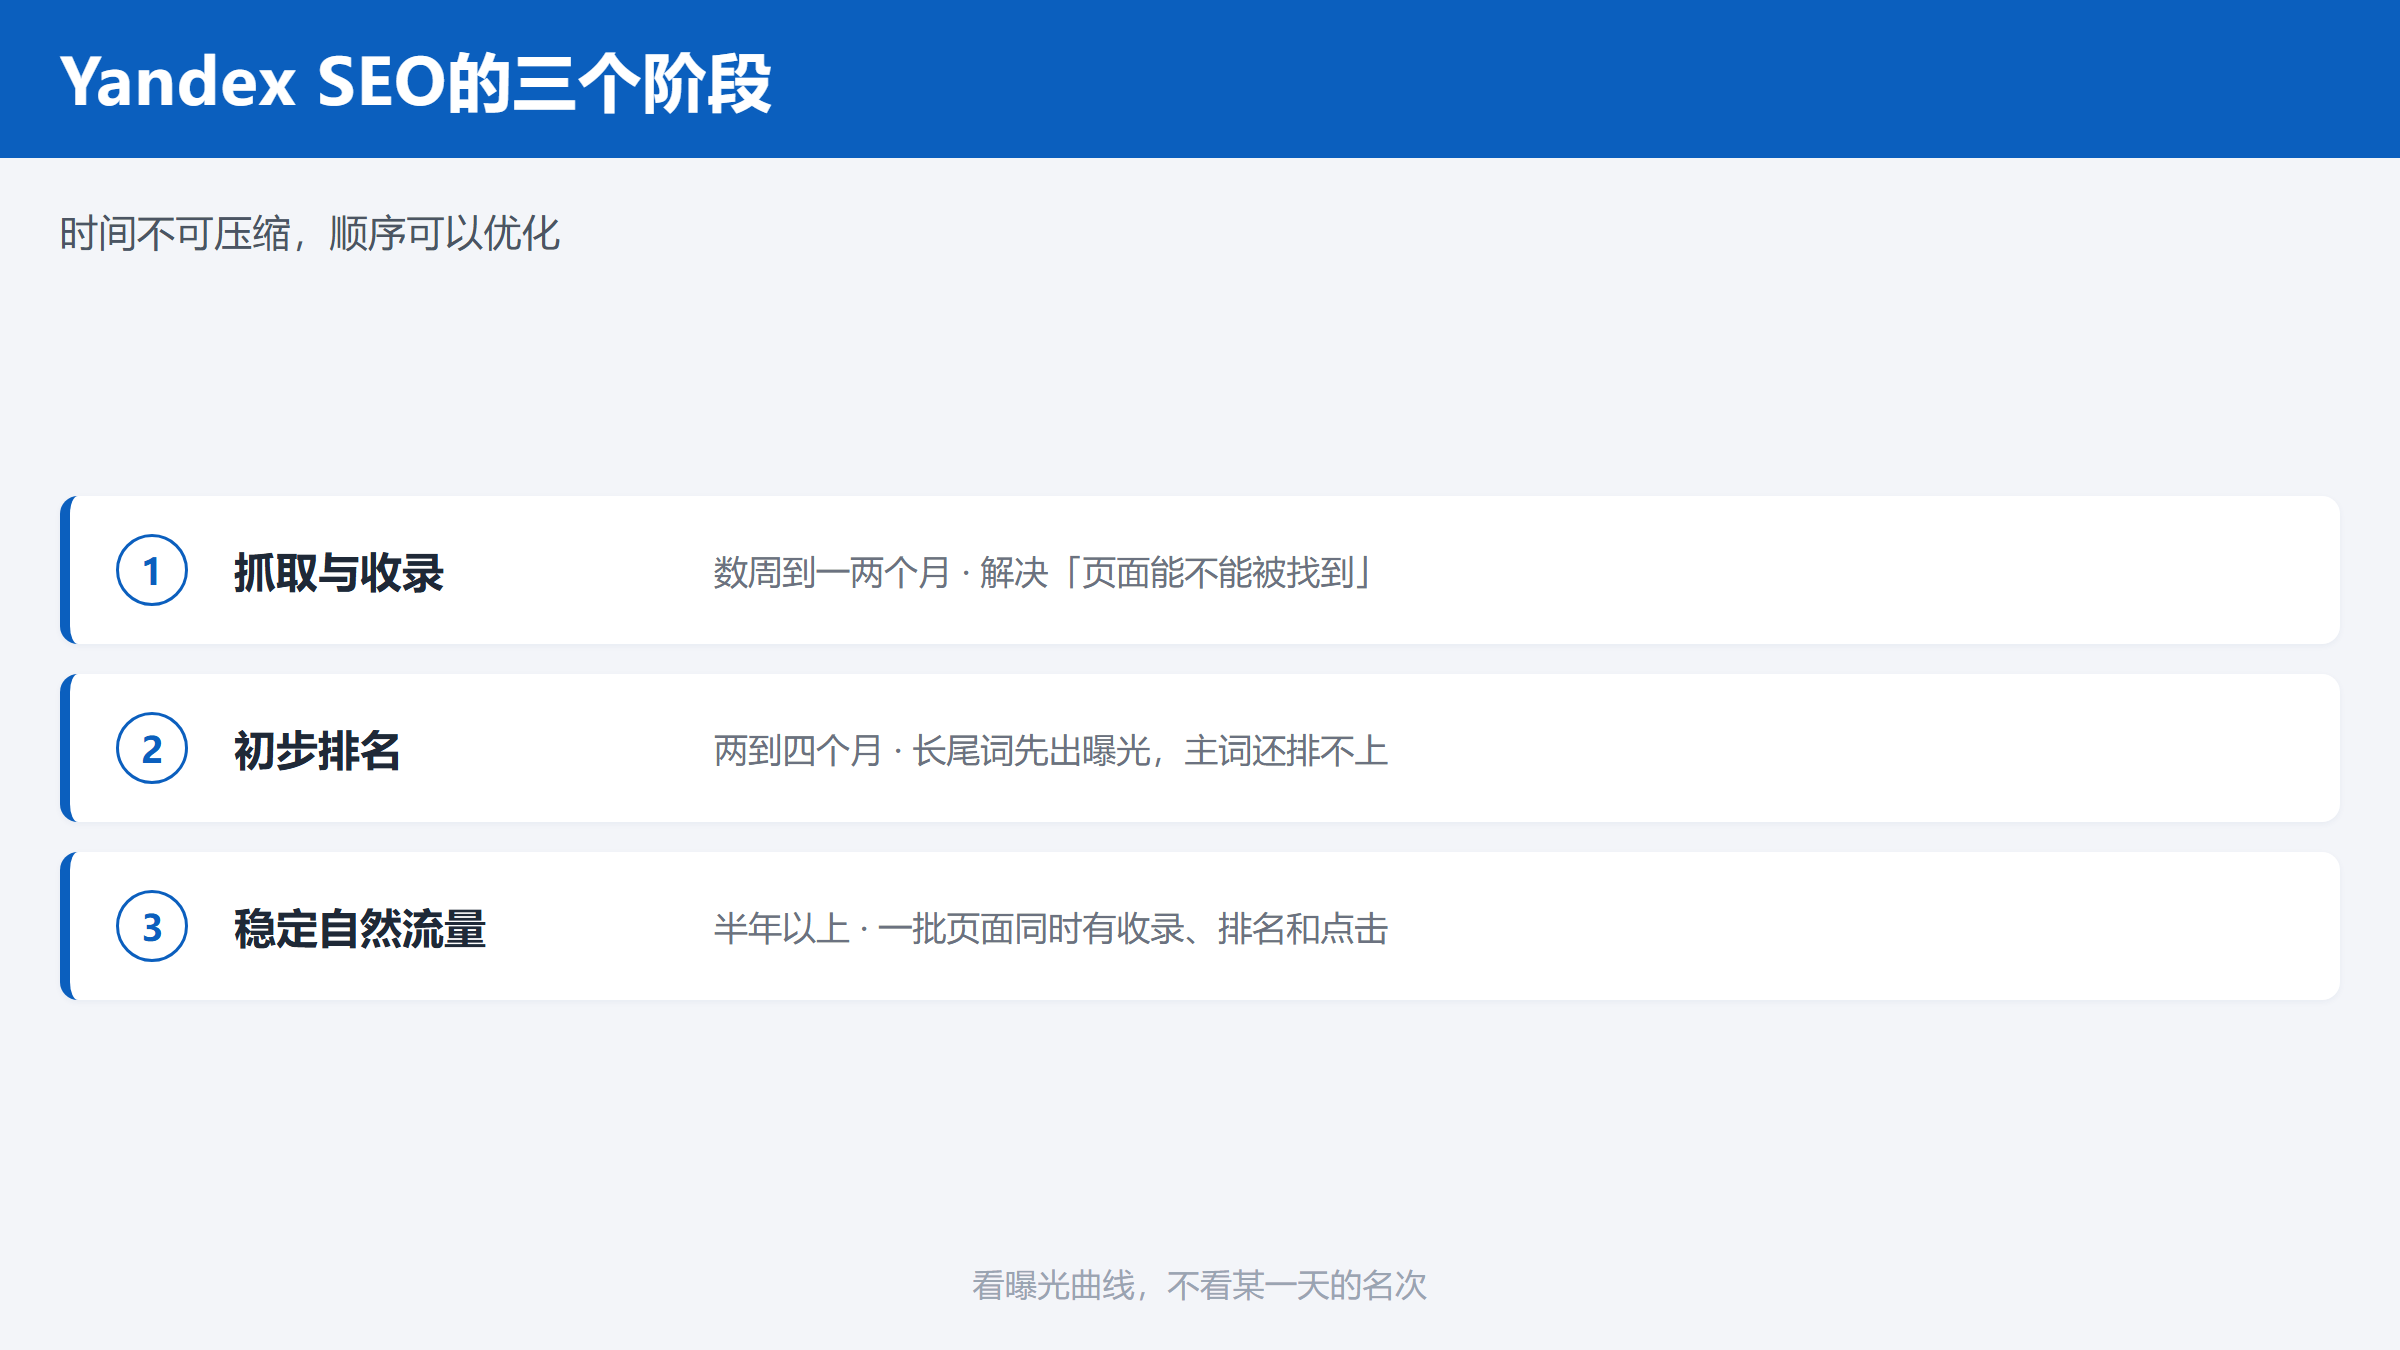Click the description starting '数周到一两个月'
The height and width of the screenshot is (1350, 2400).
pos(1044,573)
